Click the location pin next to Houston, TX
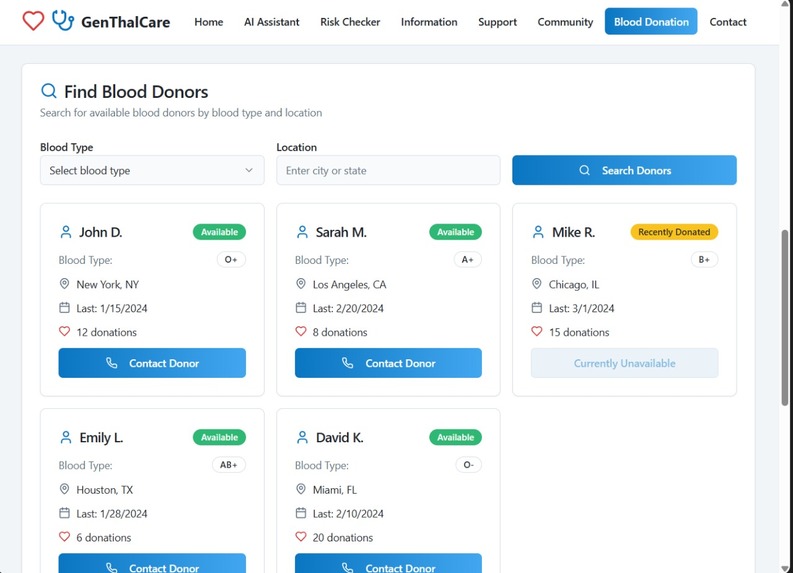This screenshot has height=573, width=793. [x=64, y=489]
